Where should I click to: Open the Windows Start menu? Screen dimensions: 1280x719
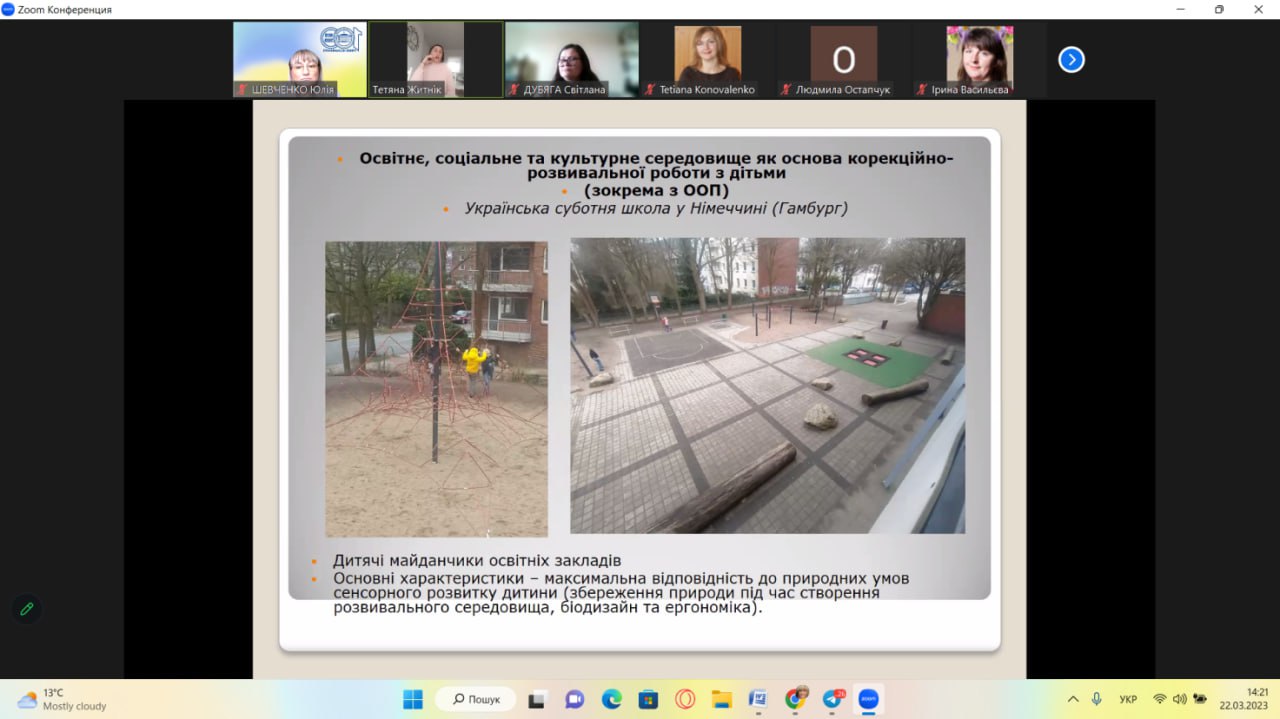413,699
